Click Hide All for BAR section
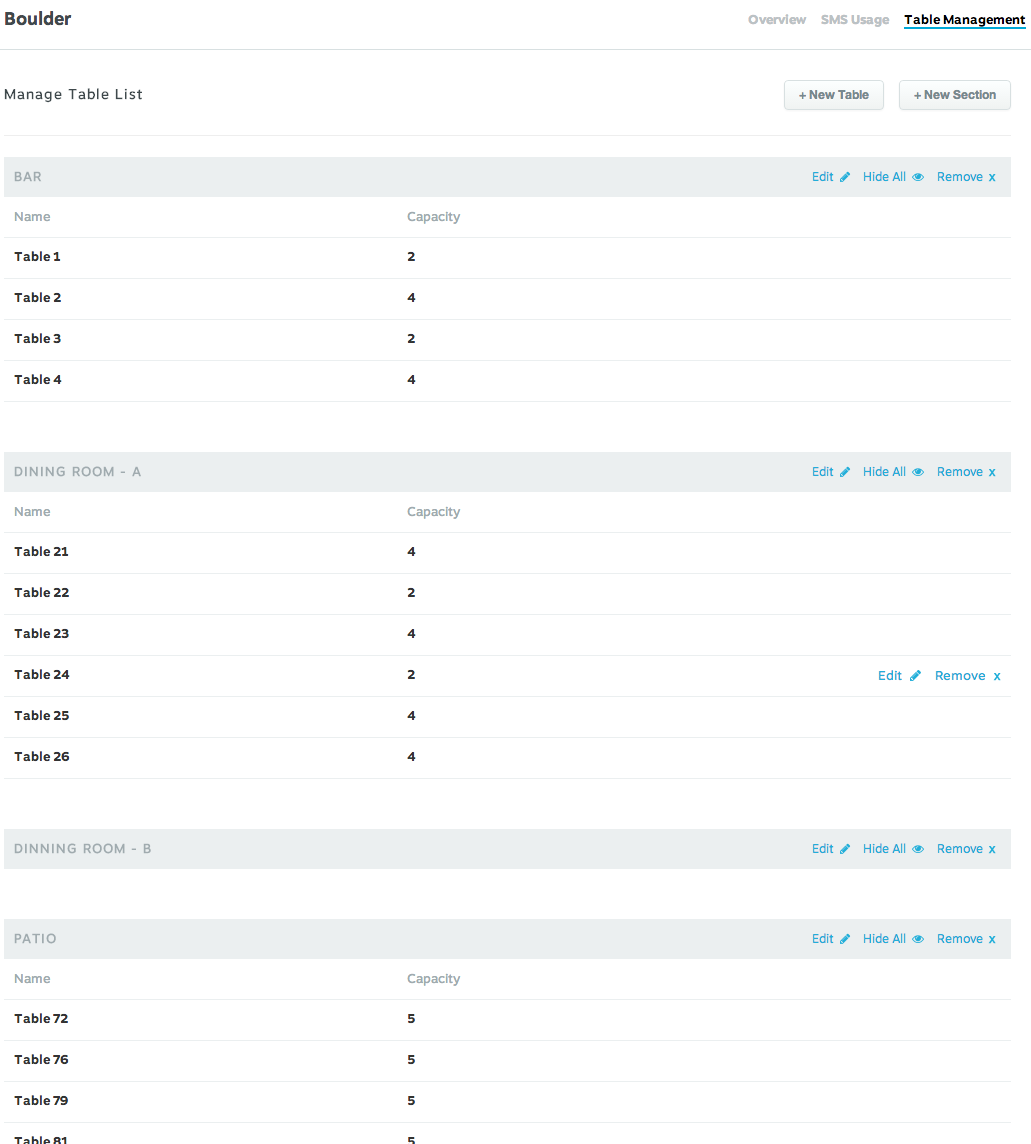Screen dimensions: 1031x1144 click(x=884, y=177)
